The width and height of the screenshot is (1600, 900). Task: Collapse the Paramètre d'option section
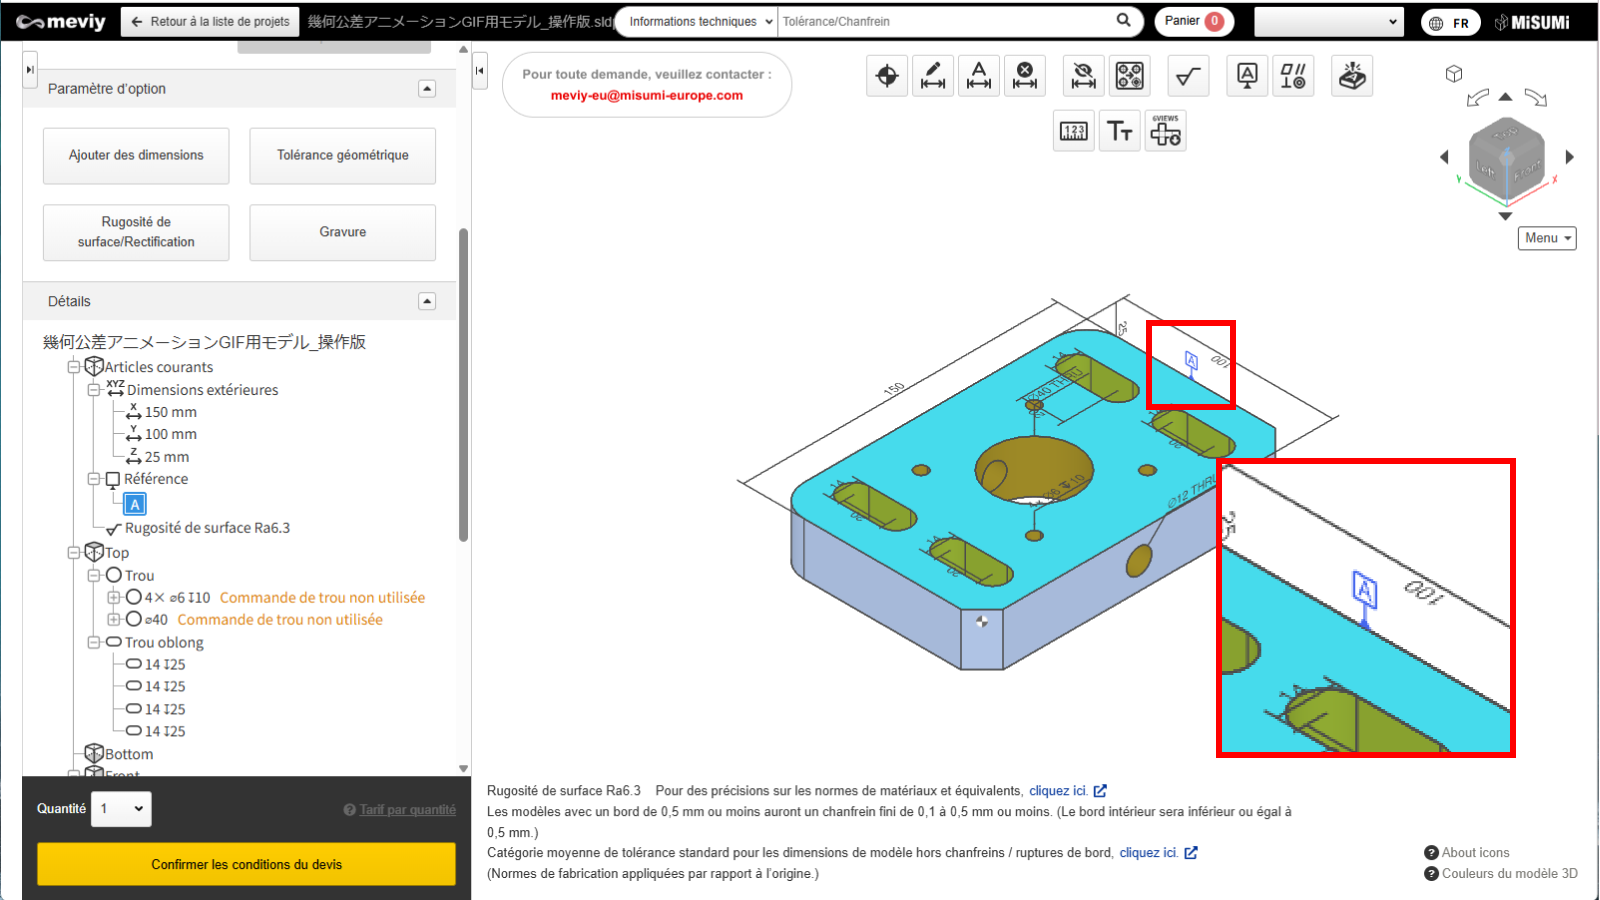(x=427, y=89)
